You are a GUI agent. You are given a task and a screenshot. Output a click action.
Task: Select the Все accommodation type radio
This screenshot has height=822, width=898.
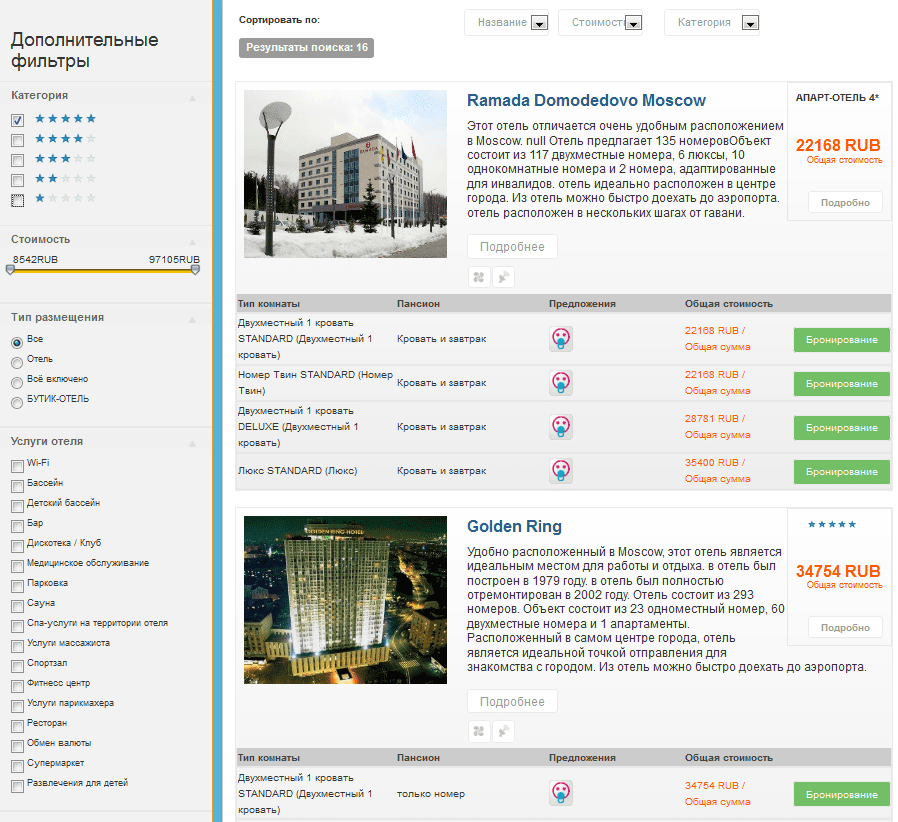[17, 343]
